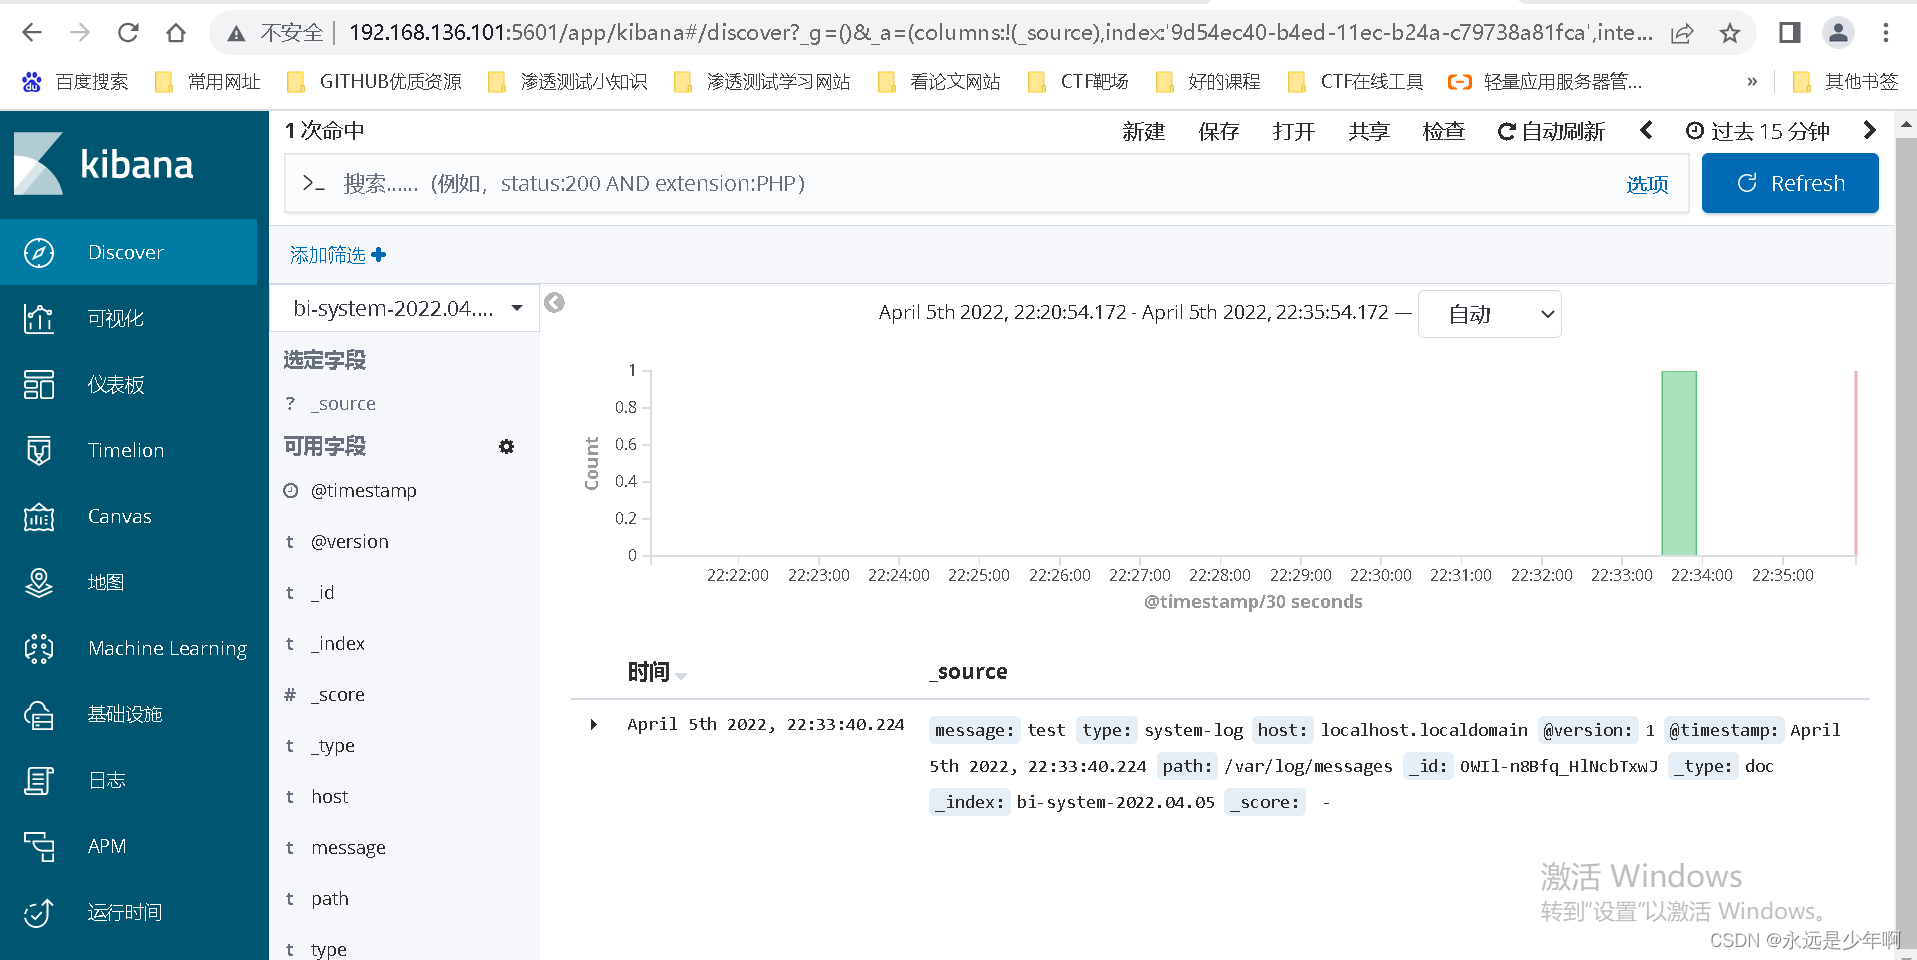1917x960 pixels.
Task: Open the GITHUB优质资源 bookmark folder
Action: click(374, 81)
